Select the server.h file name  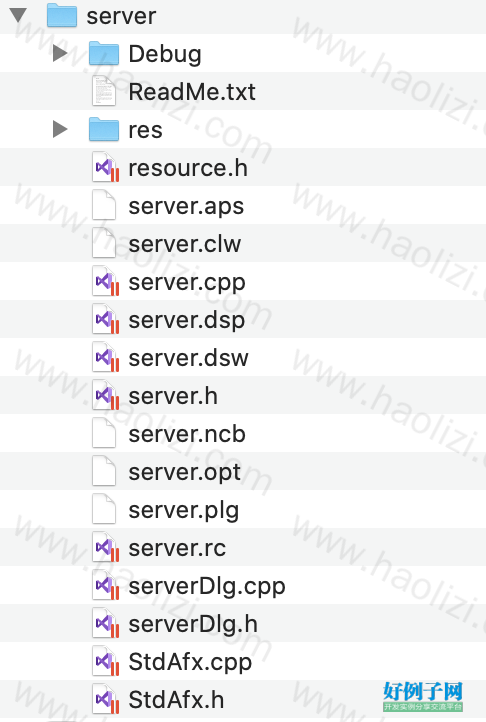173,396
